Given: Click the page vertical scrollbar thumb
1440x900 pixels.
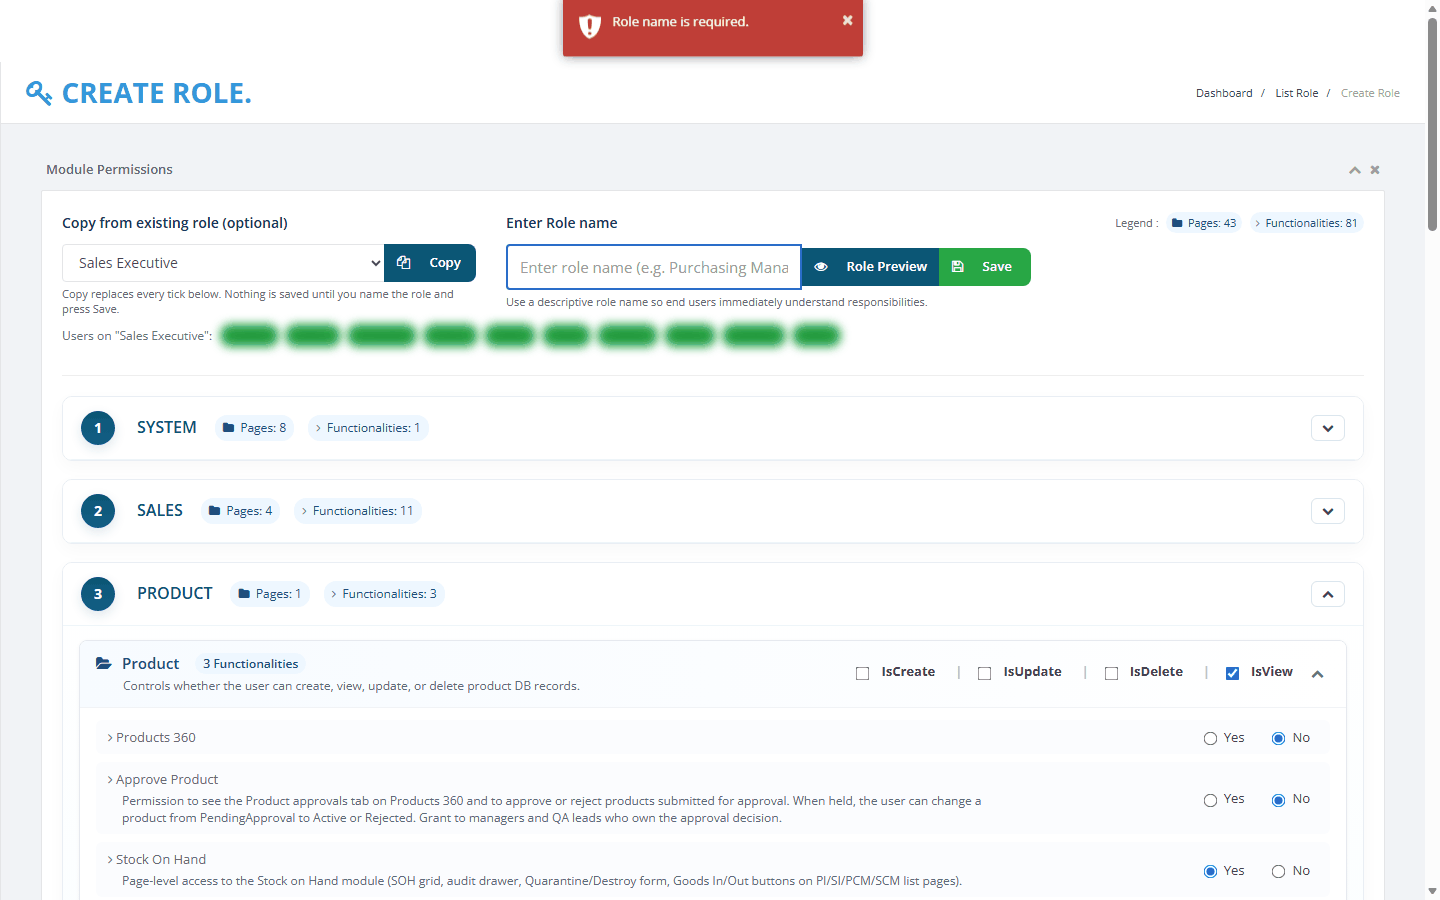Looking at the screenshot, I should [1432, 125].
